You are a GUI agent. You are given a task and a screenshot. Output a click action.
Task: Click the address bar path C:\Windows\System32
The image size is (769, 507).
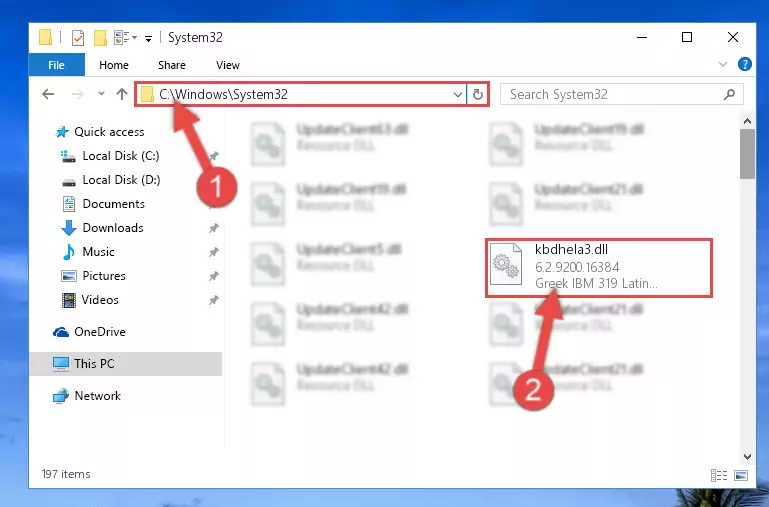pos(223,94)
